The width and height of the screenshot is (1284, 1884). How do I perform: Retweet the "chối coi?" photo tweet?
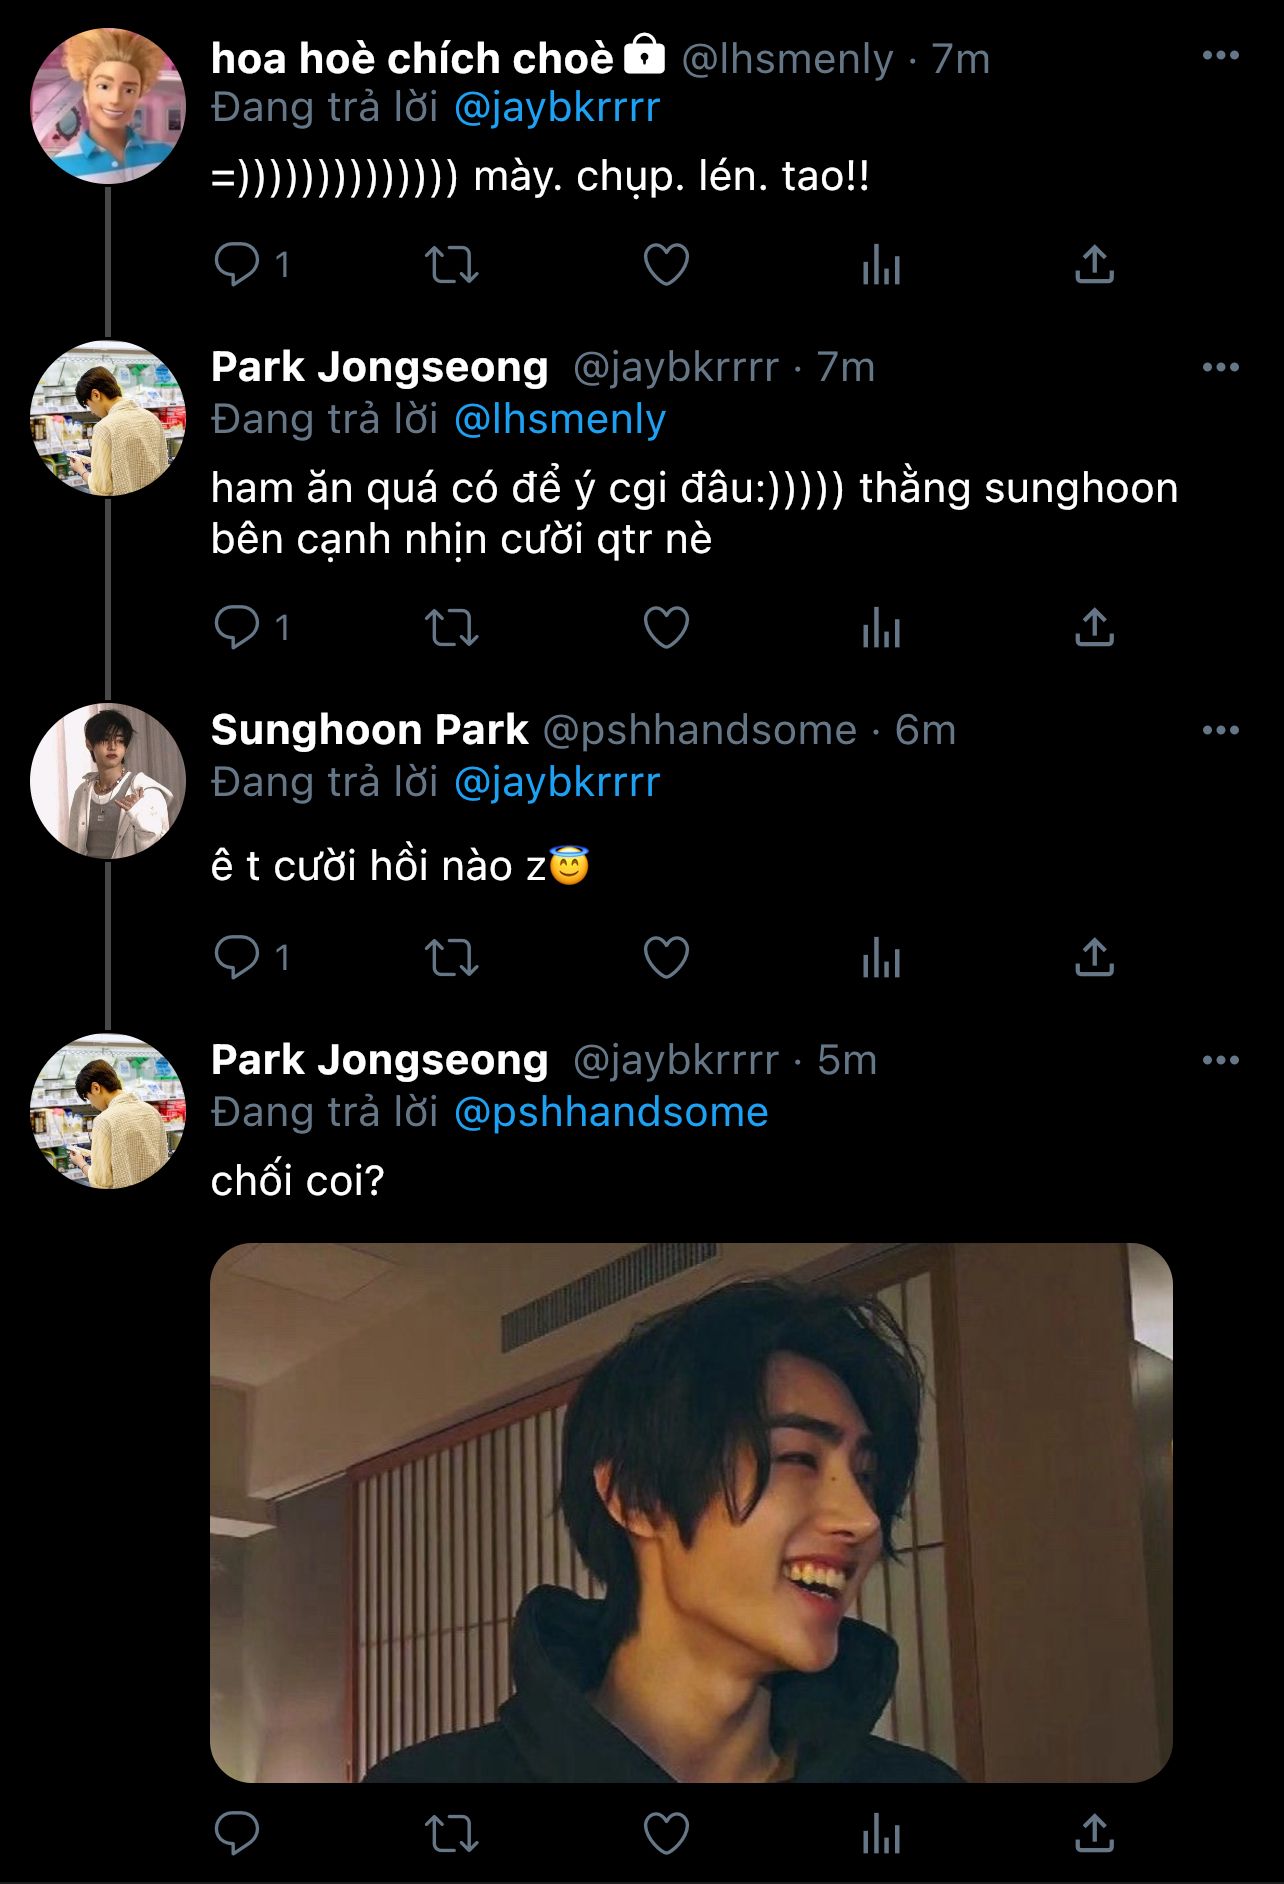[x=452, y=1834]
